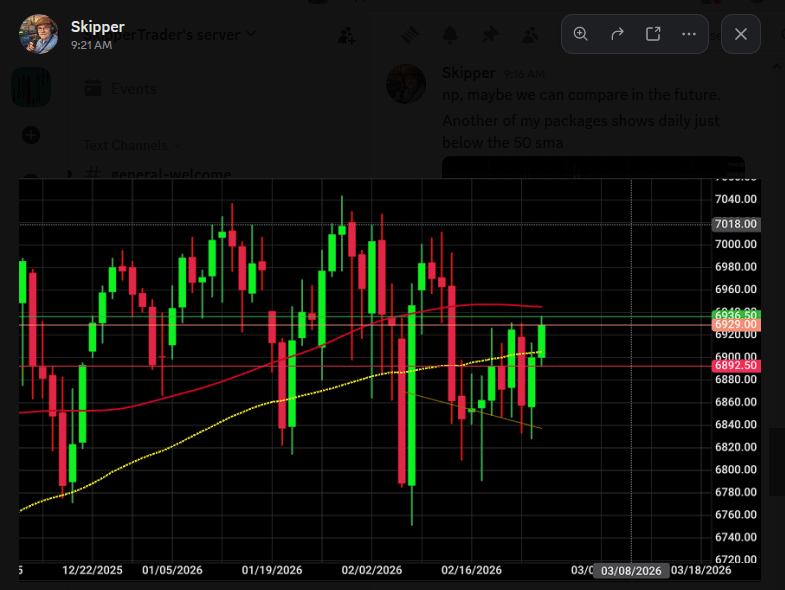Zoom in on the chart image
Viewport: 785px width, 590px height.
pyautogui.click(x=581, y=34)
